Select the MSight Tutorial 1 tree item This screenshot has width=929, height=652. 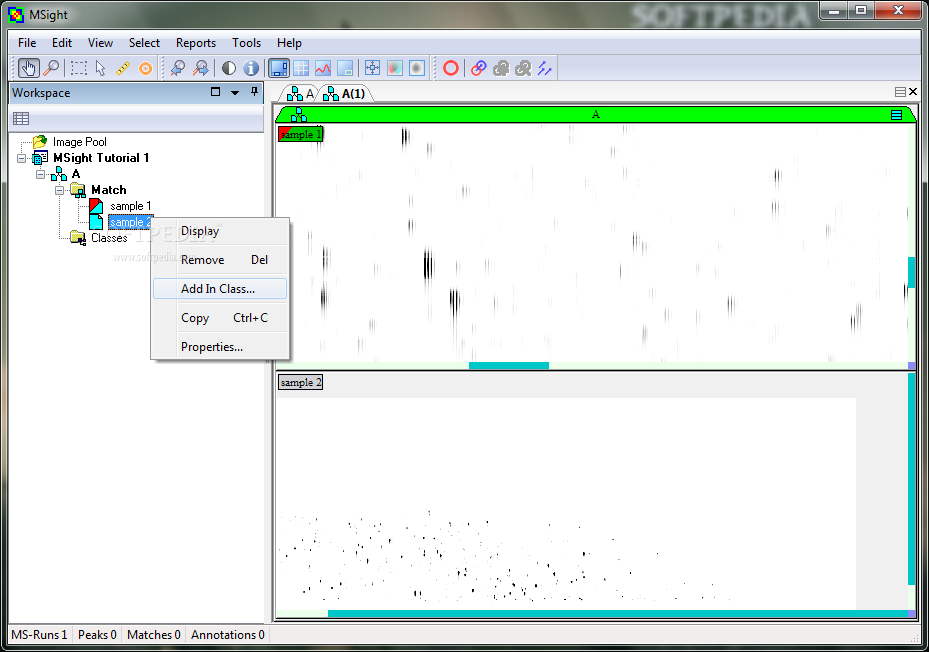(101, 158)
